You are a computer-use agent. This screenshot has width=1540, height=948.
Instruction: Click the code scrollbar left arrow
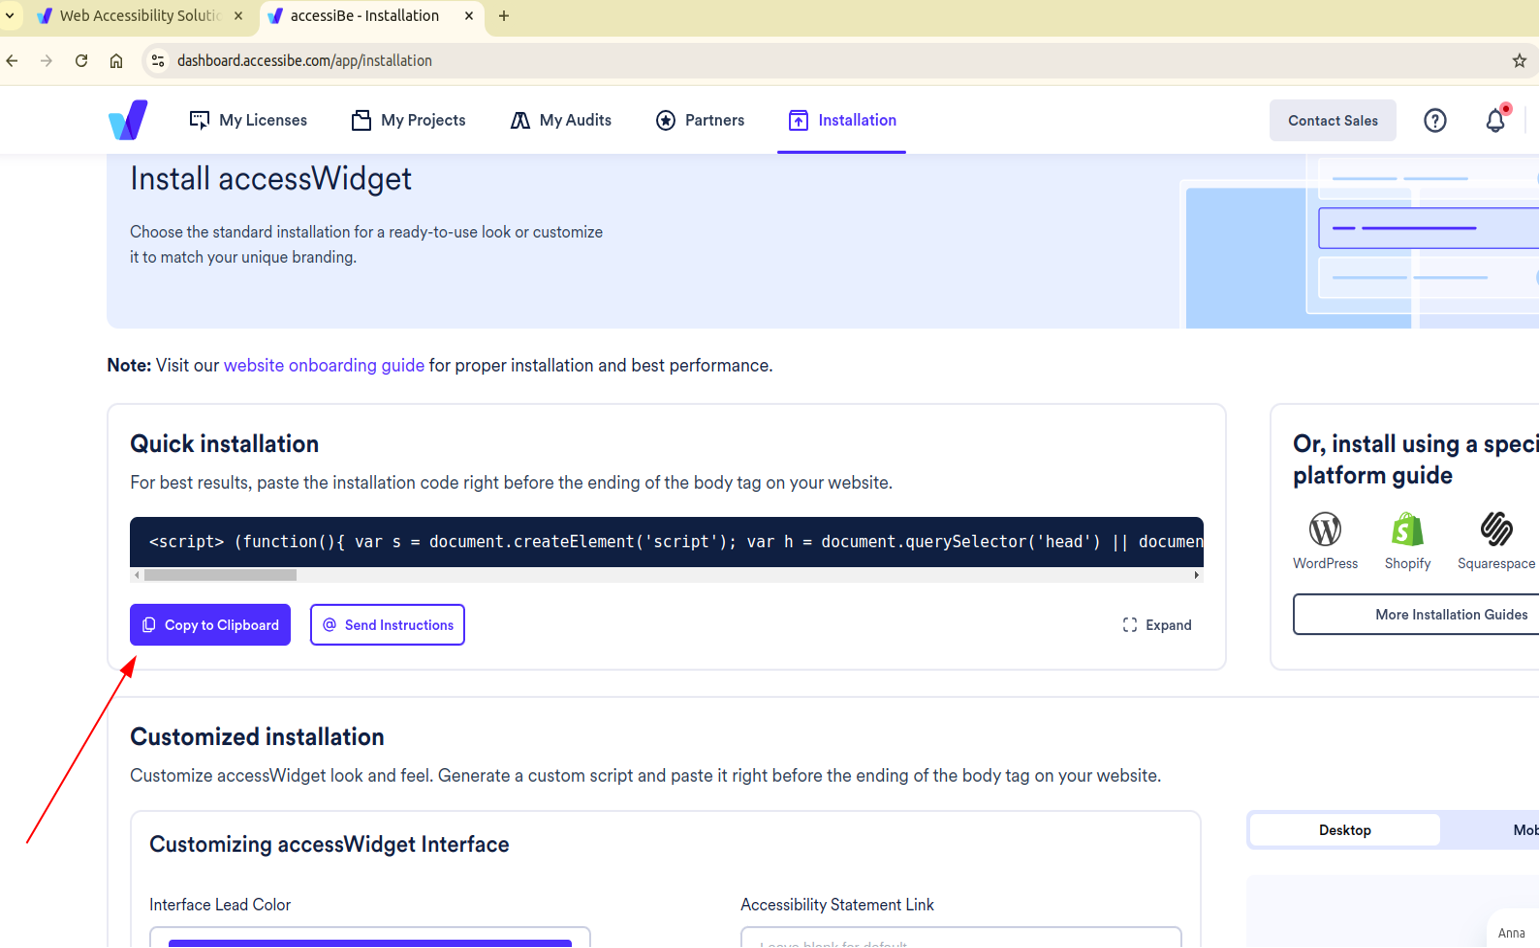(x=137, y=575)
